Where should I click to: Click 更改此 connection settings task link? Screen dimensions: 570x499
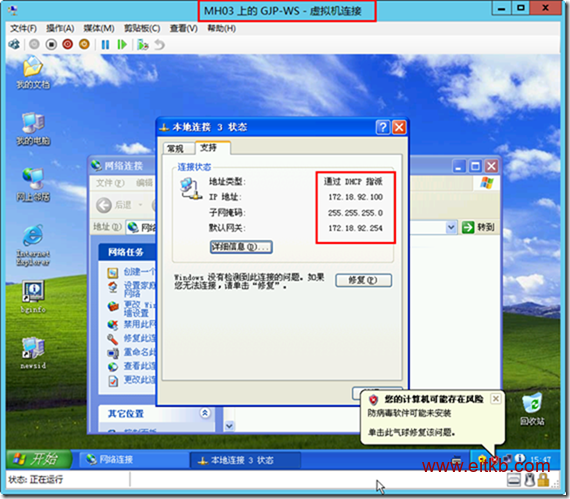point(132,380)
